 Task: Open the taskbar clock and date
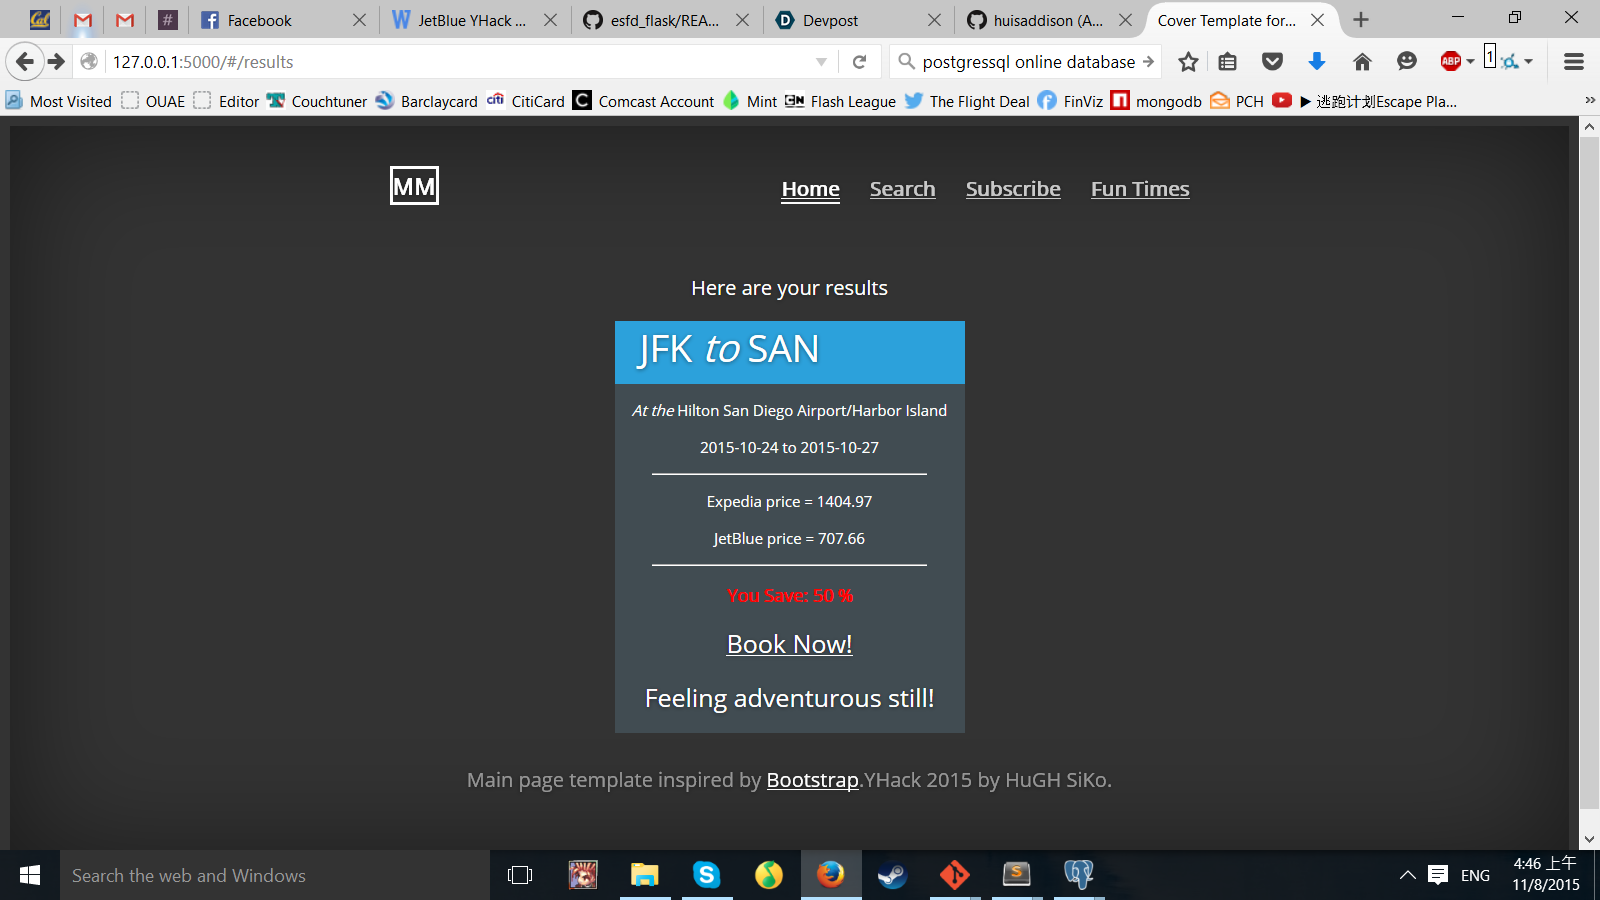tap(1546, 875)
